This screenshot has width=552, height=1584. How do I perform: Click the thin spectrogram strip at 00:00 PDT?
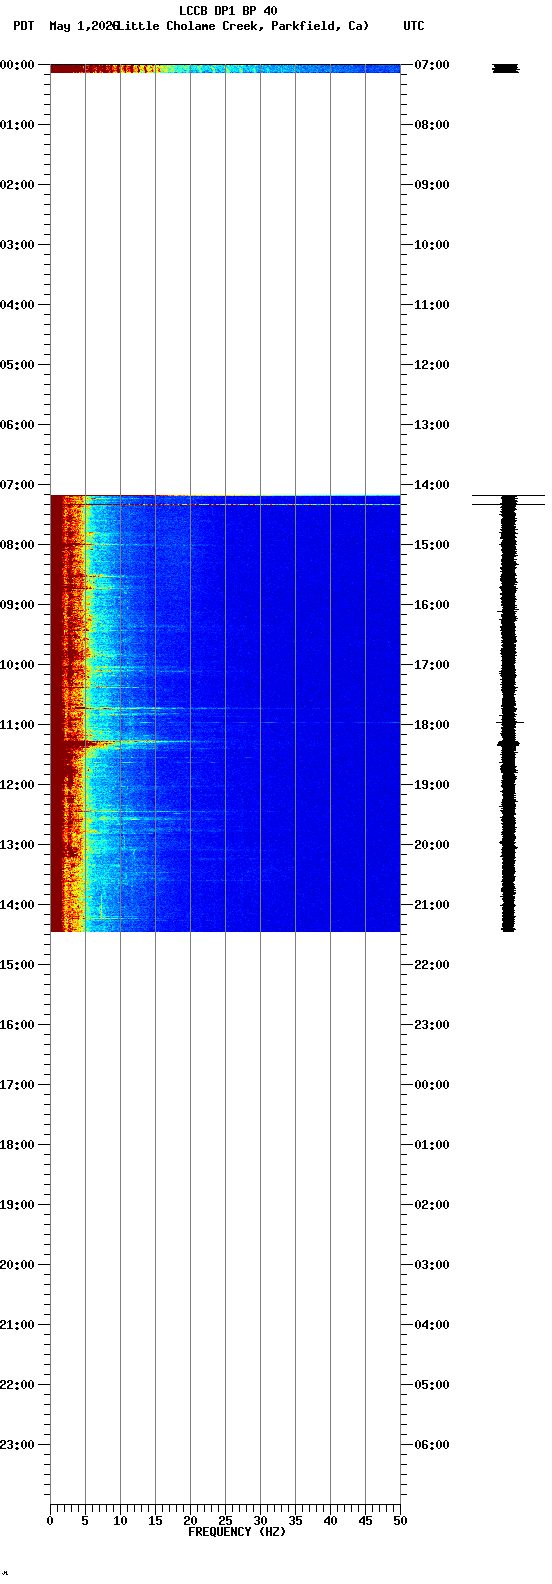(x=225, y=69)
